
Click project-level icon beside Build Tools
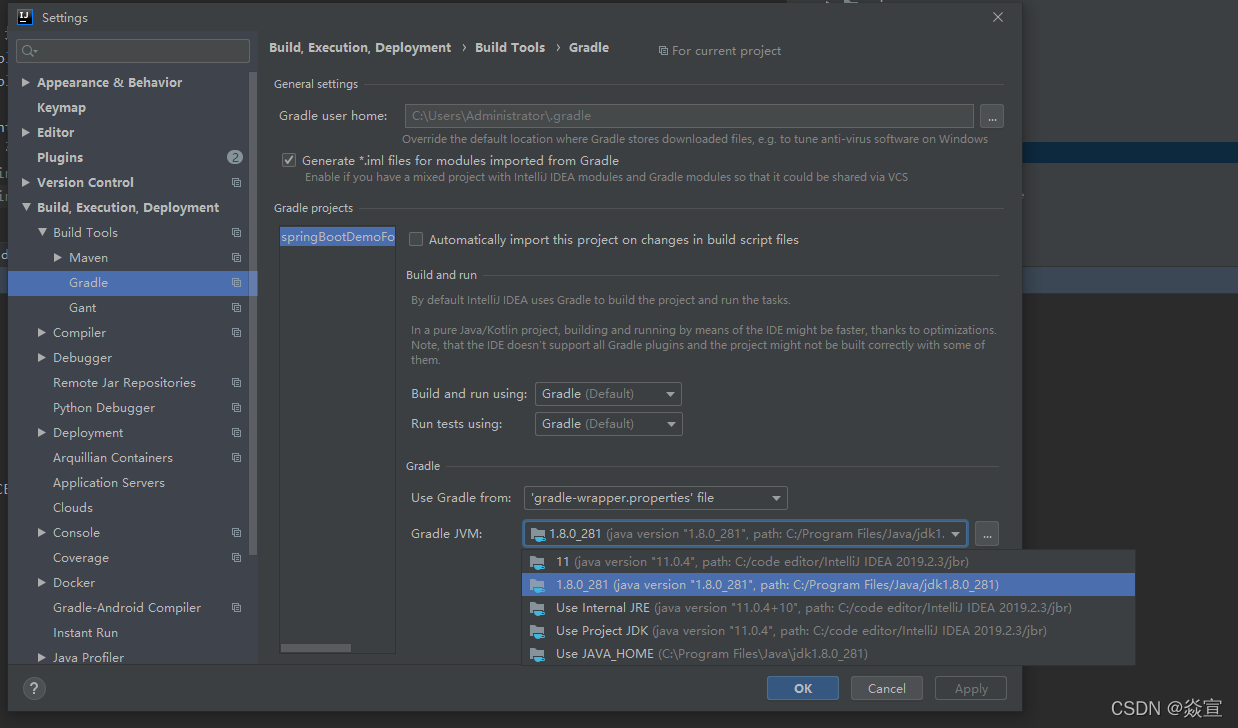[237, 233]
